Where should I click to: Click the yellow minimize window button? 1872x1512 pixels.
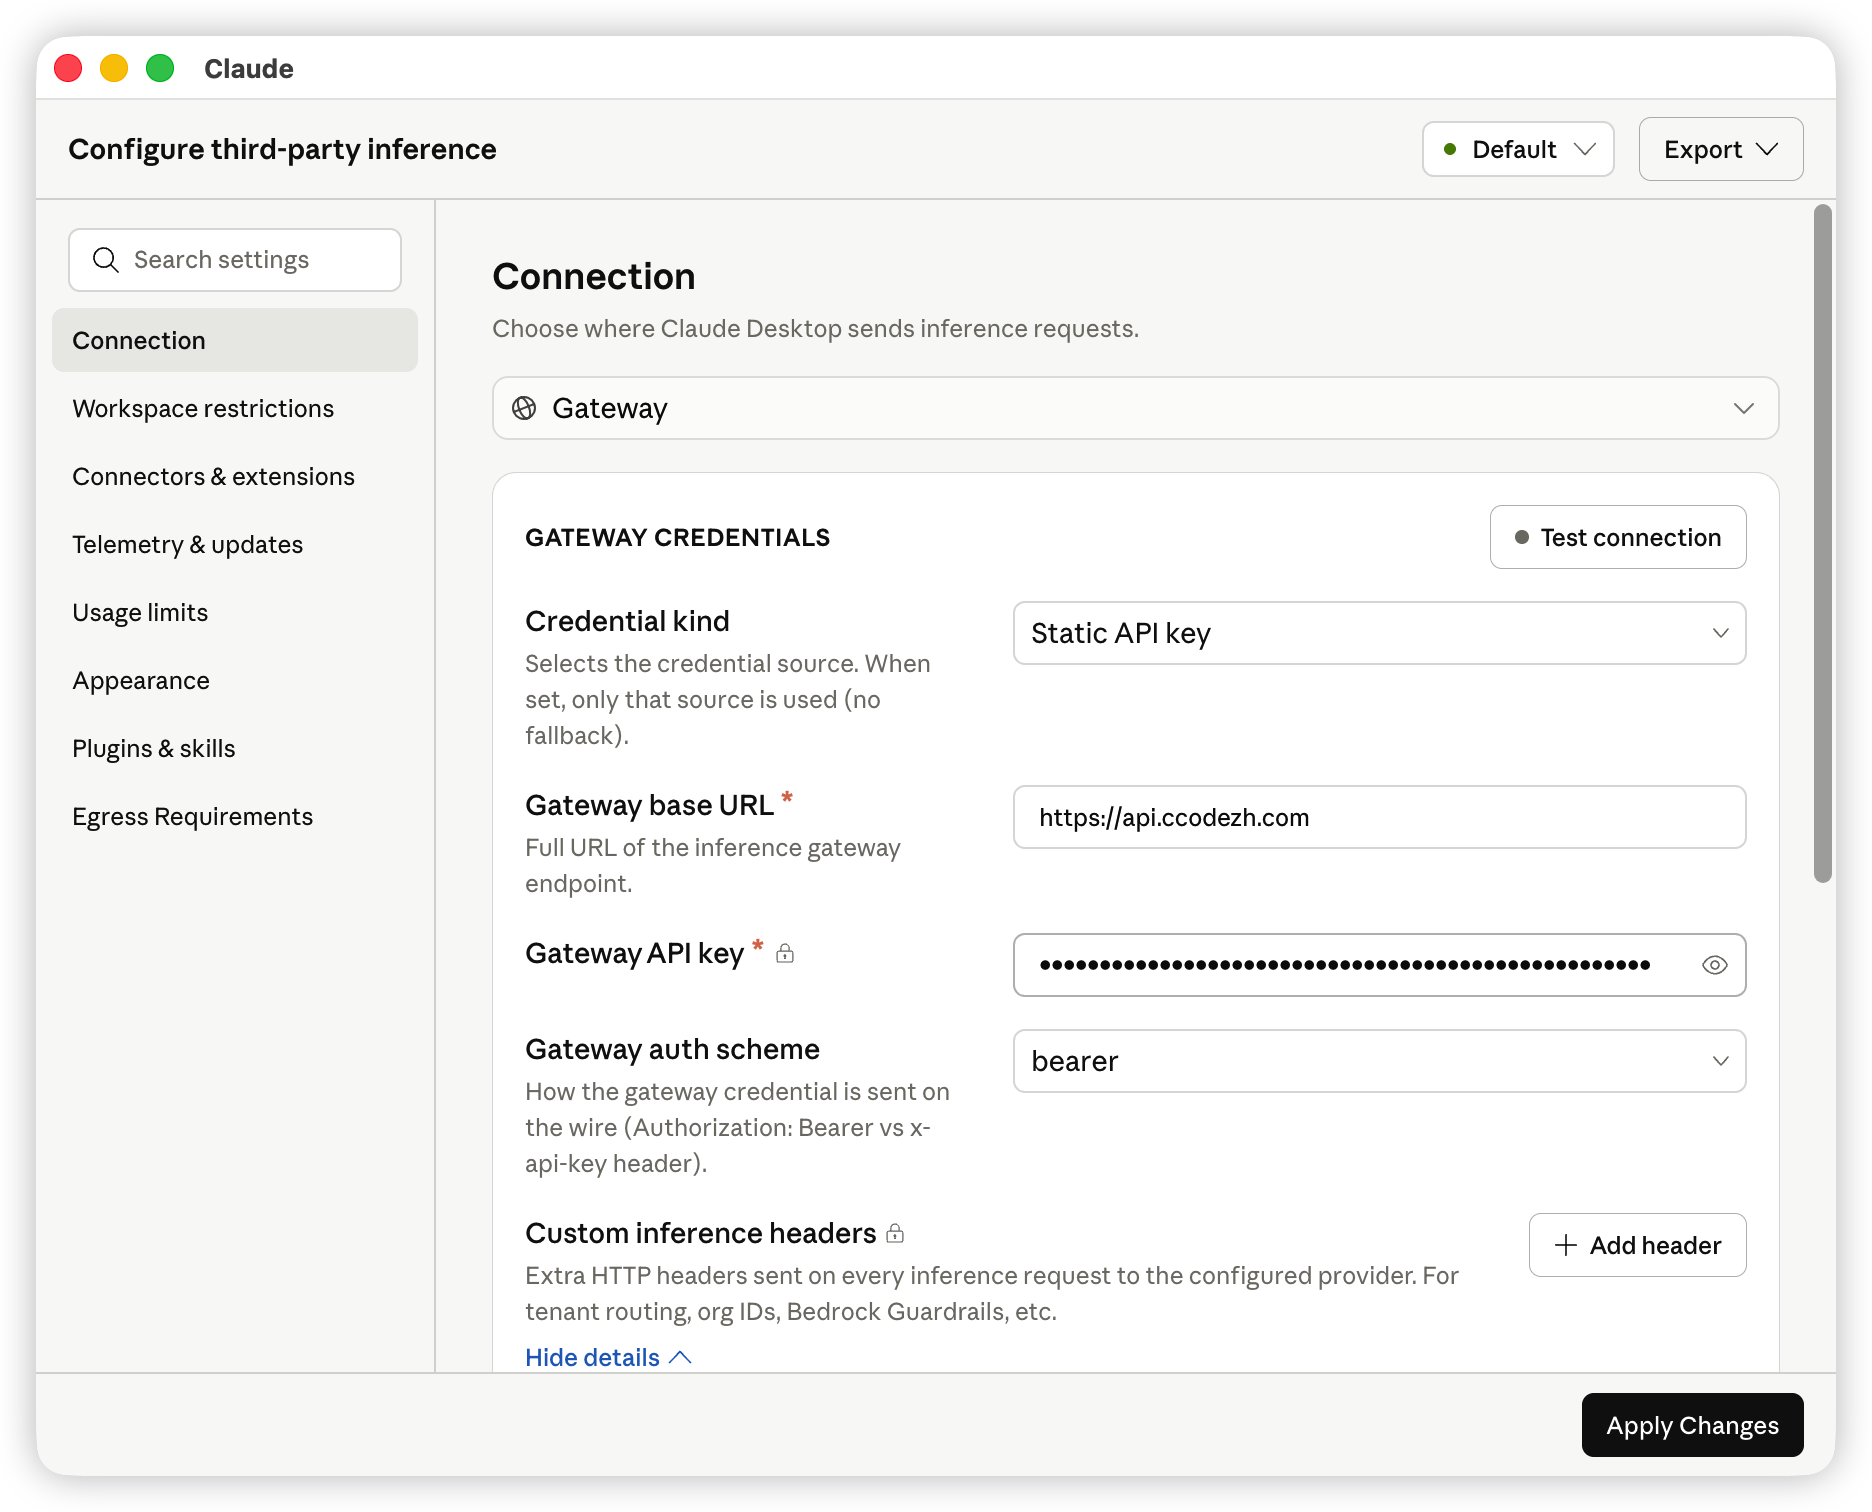(x=114, y=68)
